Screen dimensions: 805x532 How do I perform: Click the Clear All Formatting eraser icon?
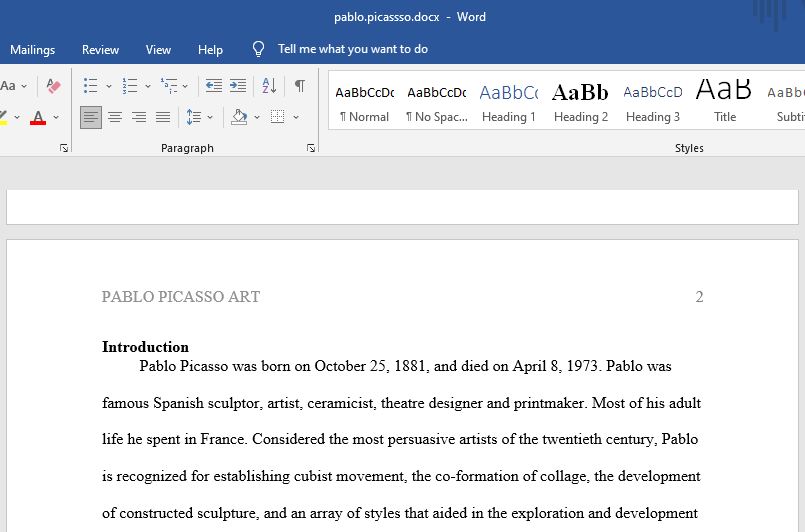pos(53,85)
